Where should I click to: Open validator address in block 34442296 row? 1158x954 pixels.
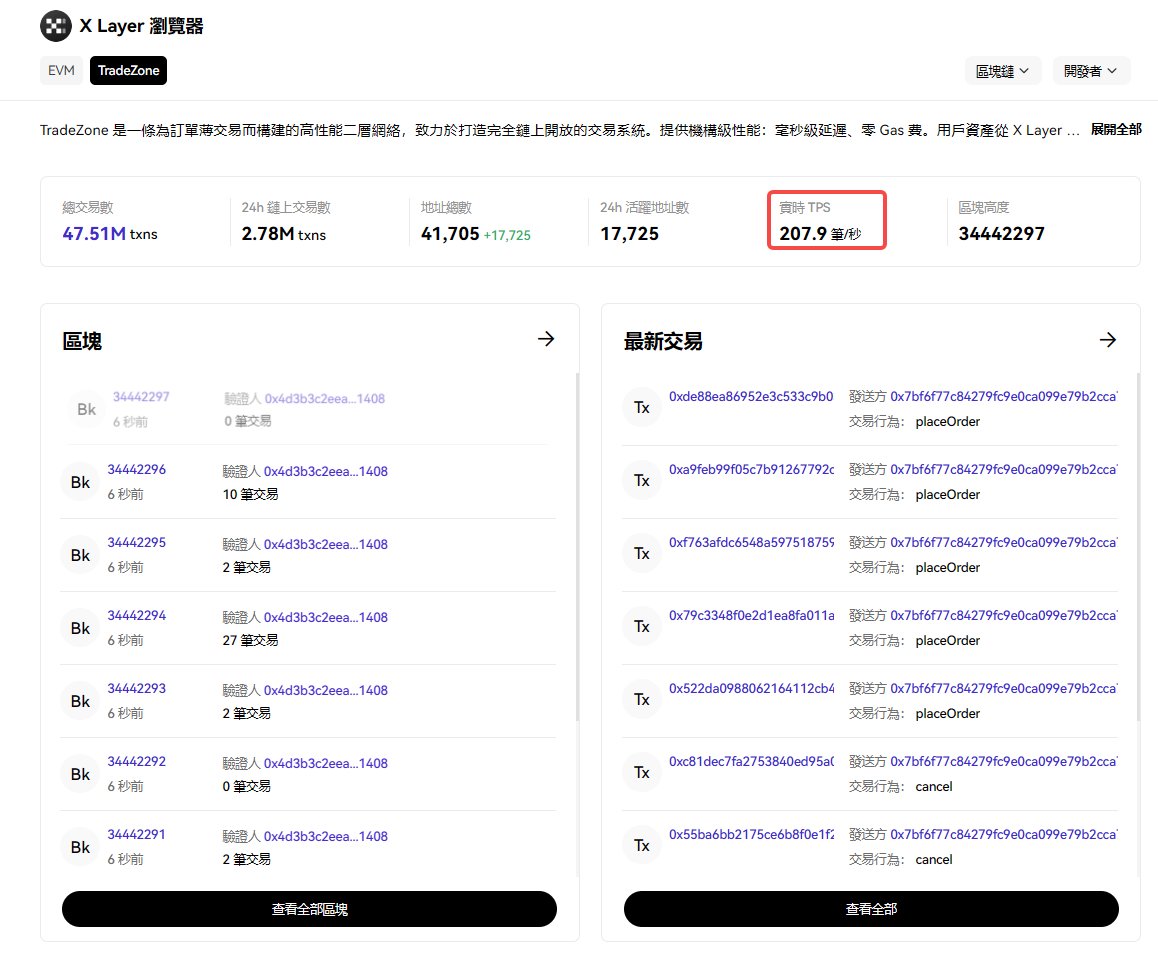click(326, 472)
